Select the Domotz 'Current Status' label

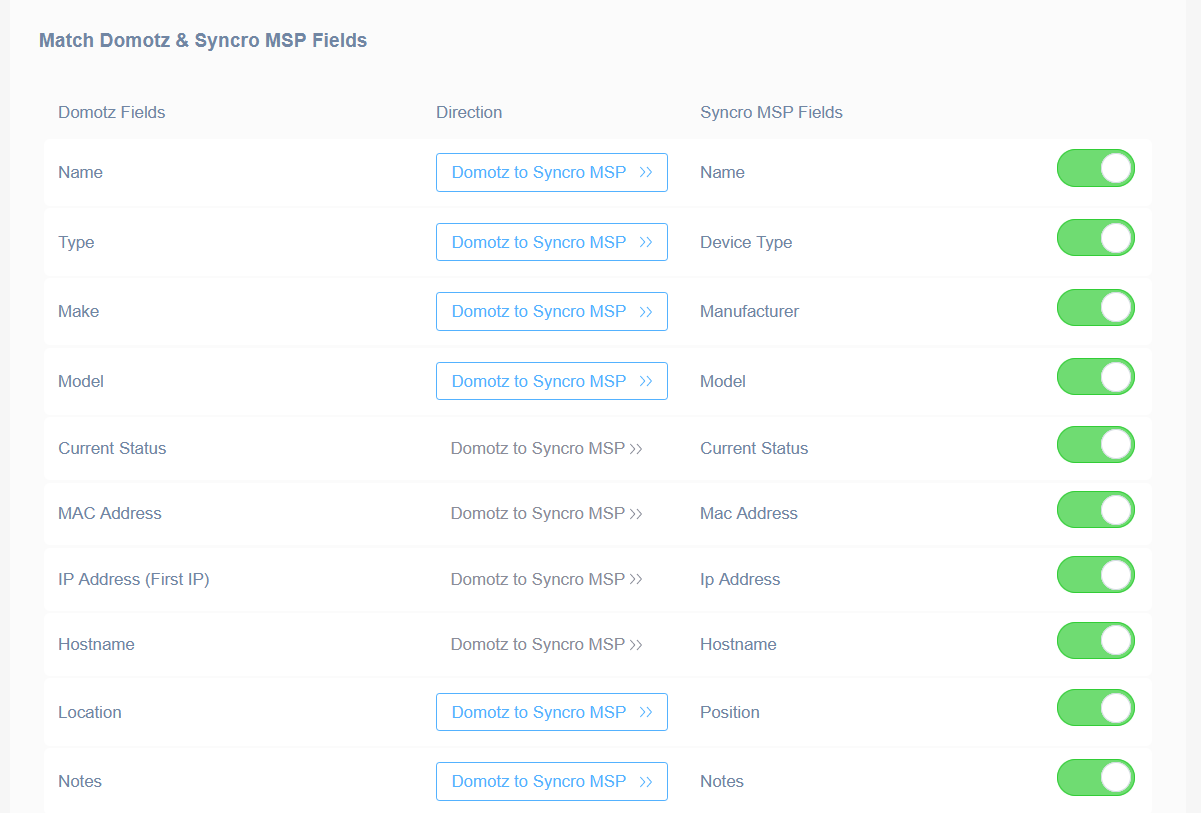pyautogui.click(x=112, y=448)
